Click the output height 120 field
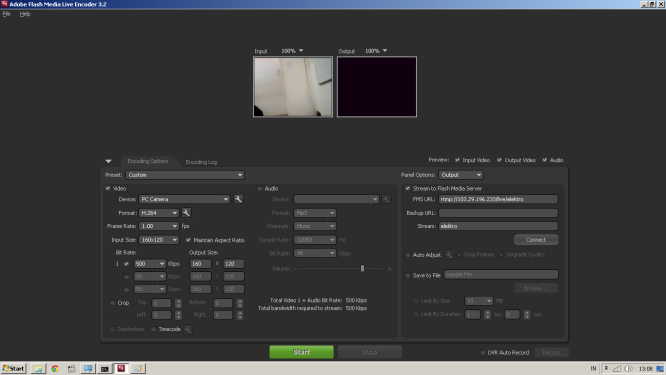 [x=233, y=264]
